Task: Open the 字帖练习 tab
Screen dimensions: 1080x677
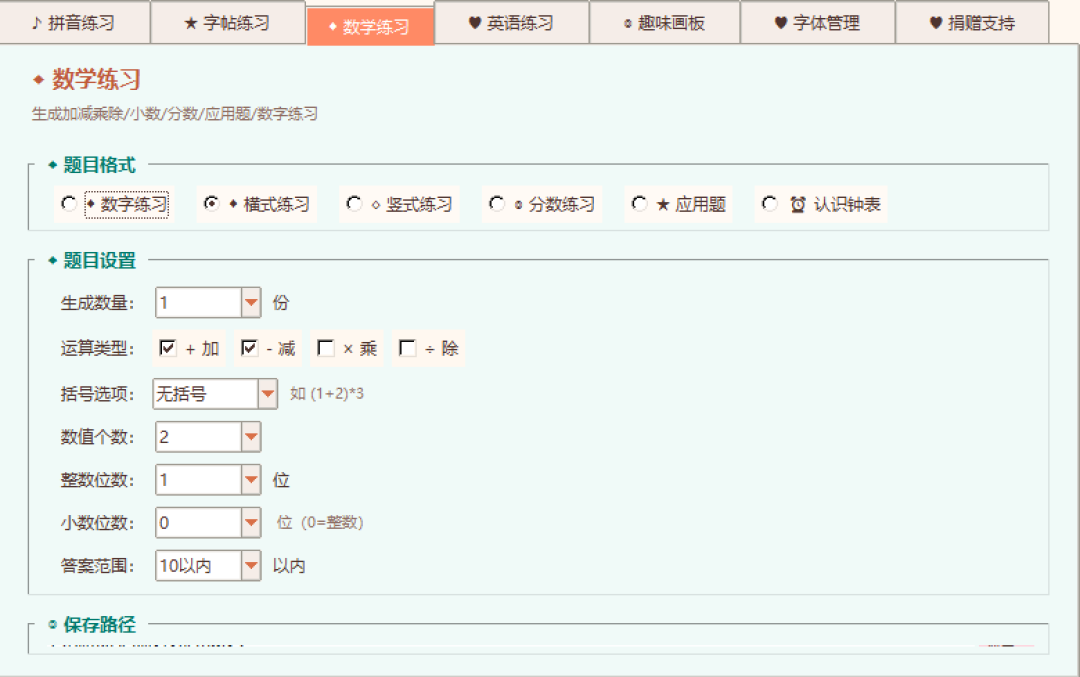Action: (227, 23)
